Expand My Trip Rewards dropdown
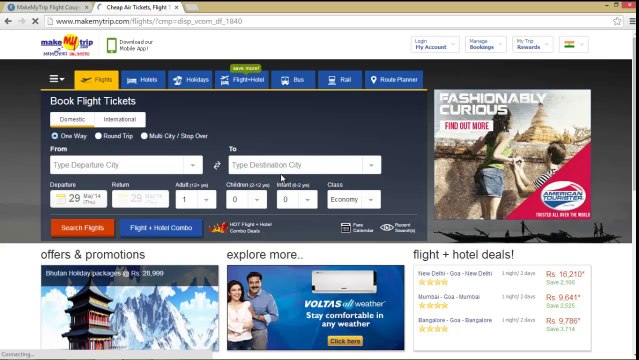 [533, 44]
